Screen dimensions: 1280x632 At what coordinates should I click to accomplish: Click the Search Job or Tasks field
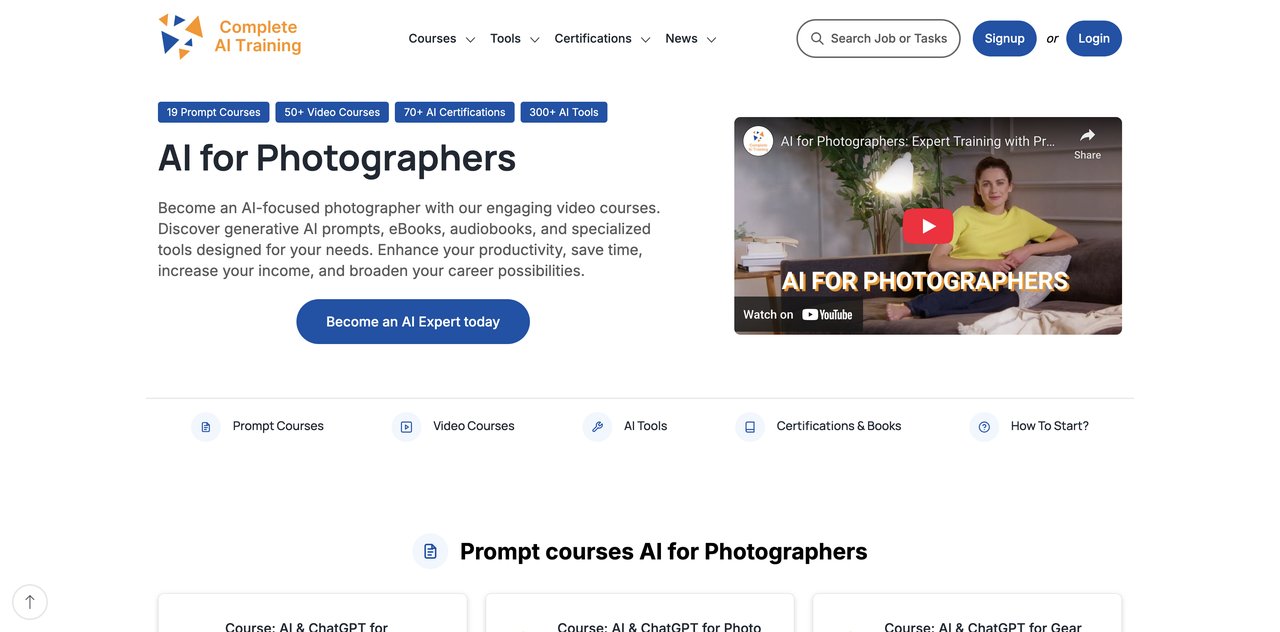878,39
